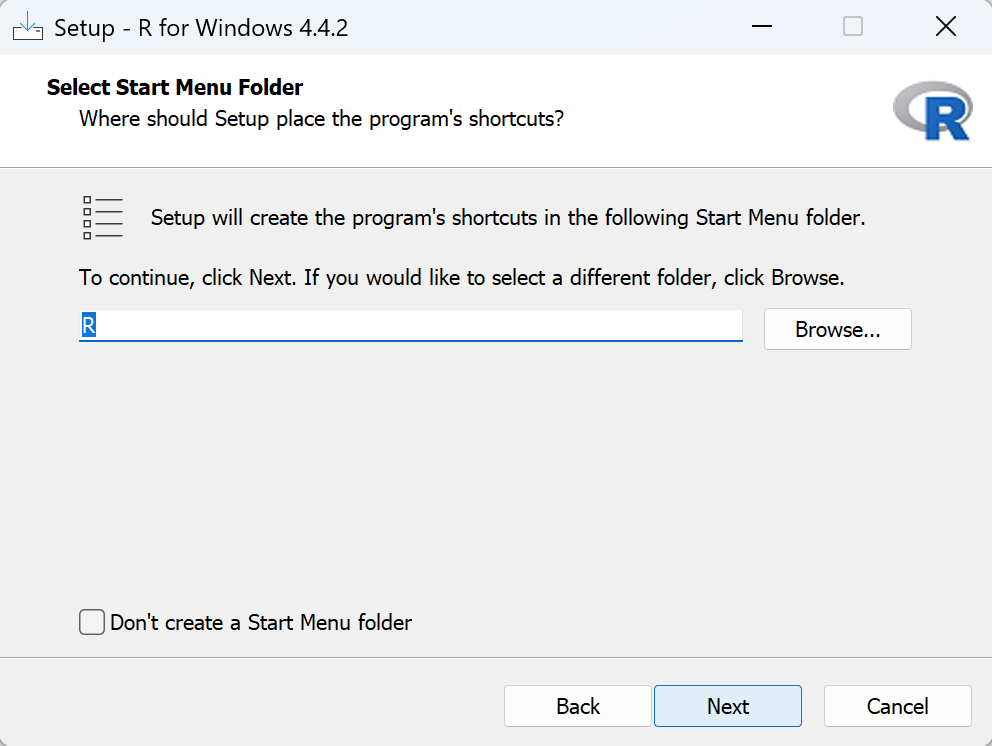Tick the Start Menu folder checkbox box
Image resolution: width=992 pixels, height=746 pixels.
point(92,623)
